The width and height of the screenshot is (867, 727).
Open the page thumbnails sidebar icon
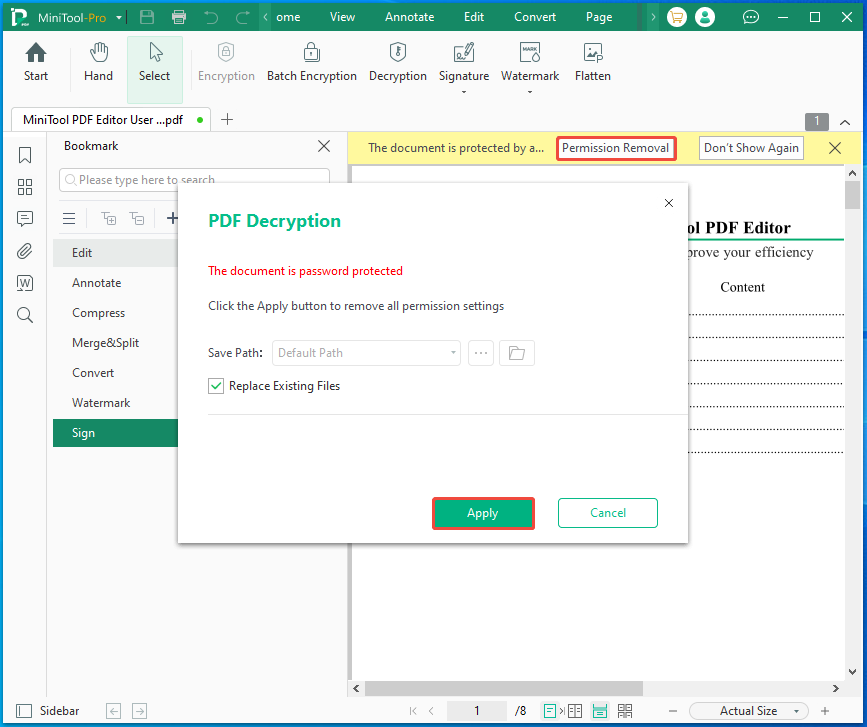point(25,187)
